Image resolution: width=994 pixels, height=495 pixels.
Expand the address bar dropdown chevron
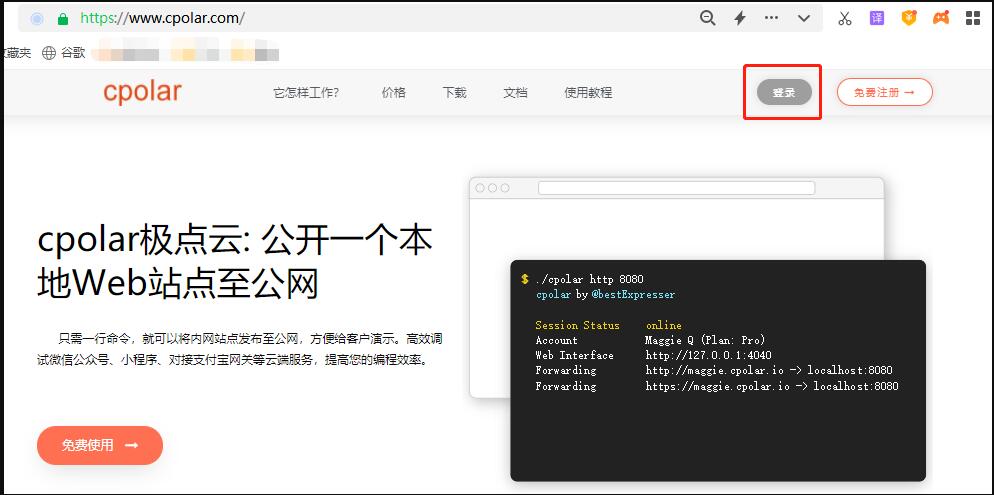click(x=803, y=18)
